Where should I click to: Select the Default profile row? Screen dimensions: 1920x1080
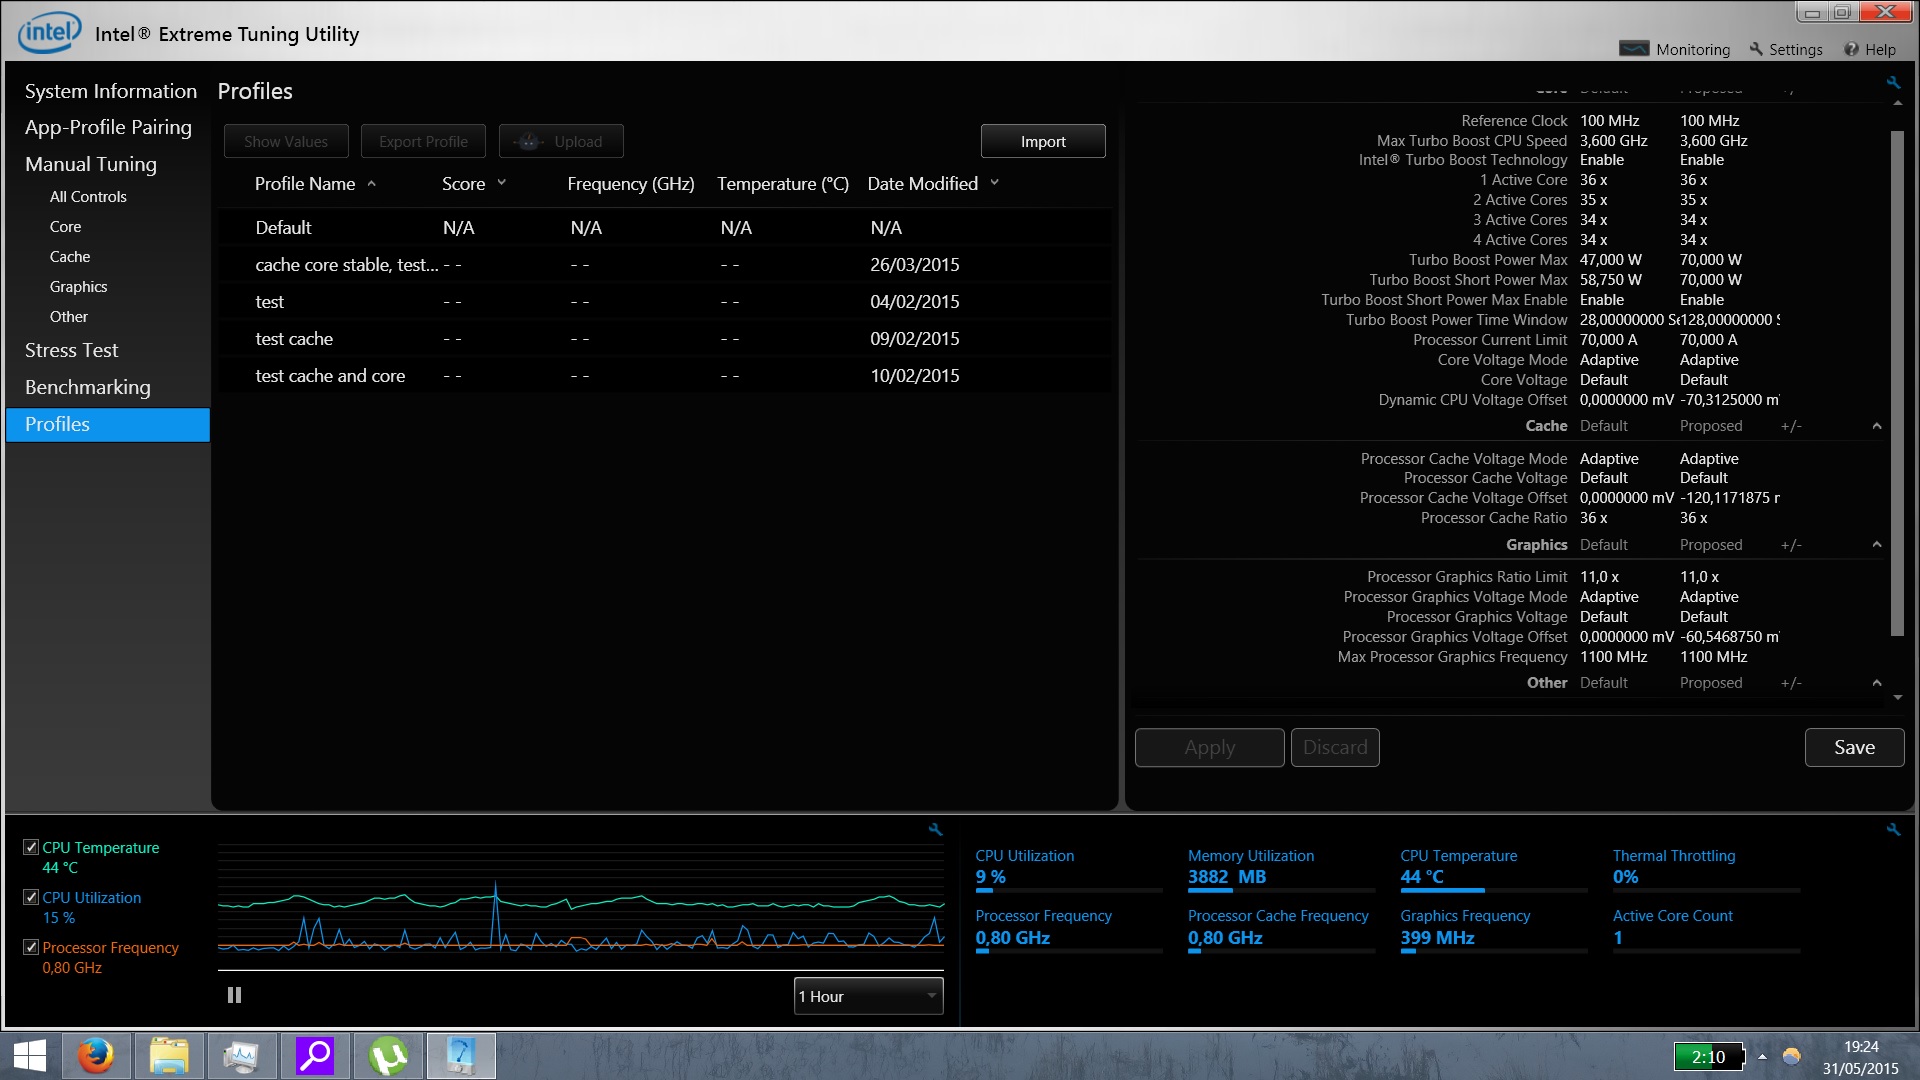[664, 227]
